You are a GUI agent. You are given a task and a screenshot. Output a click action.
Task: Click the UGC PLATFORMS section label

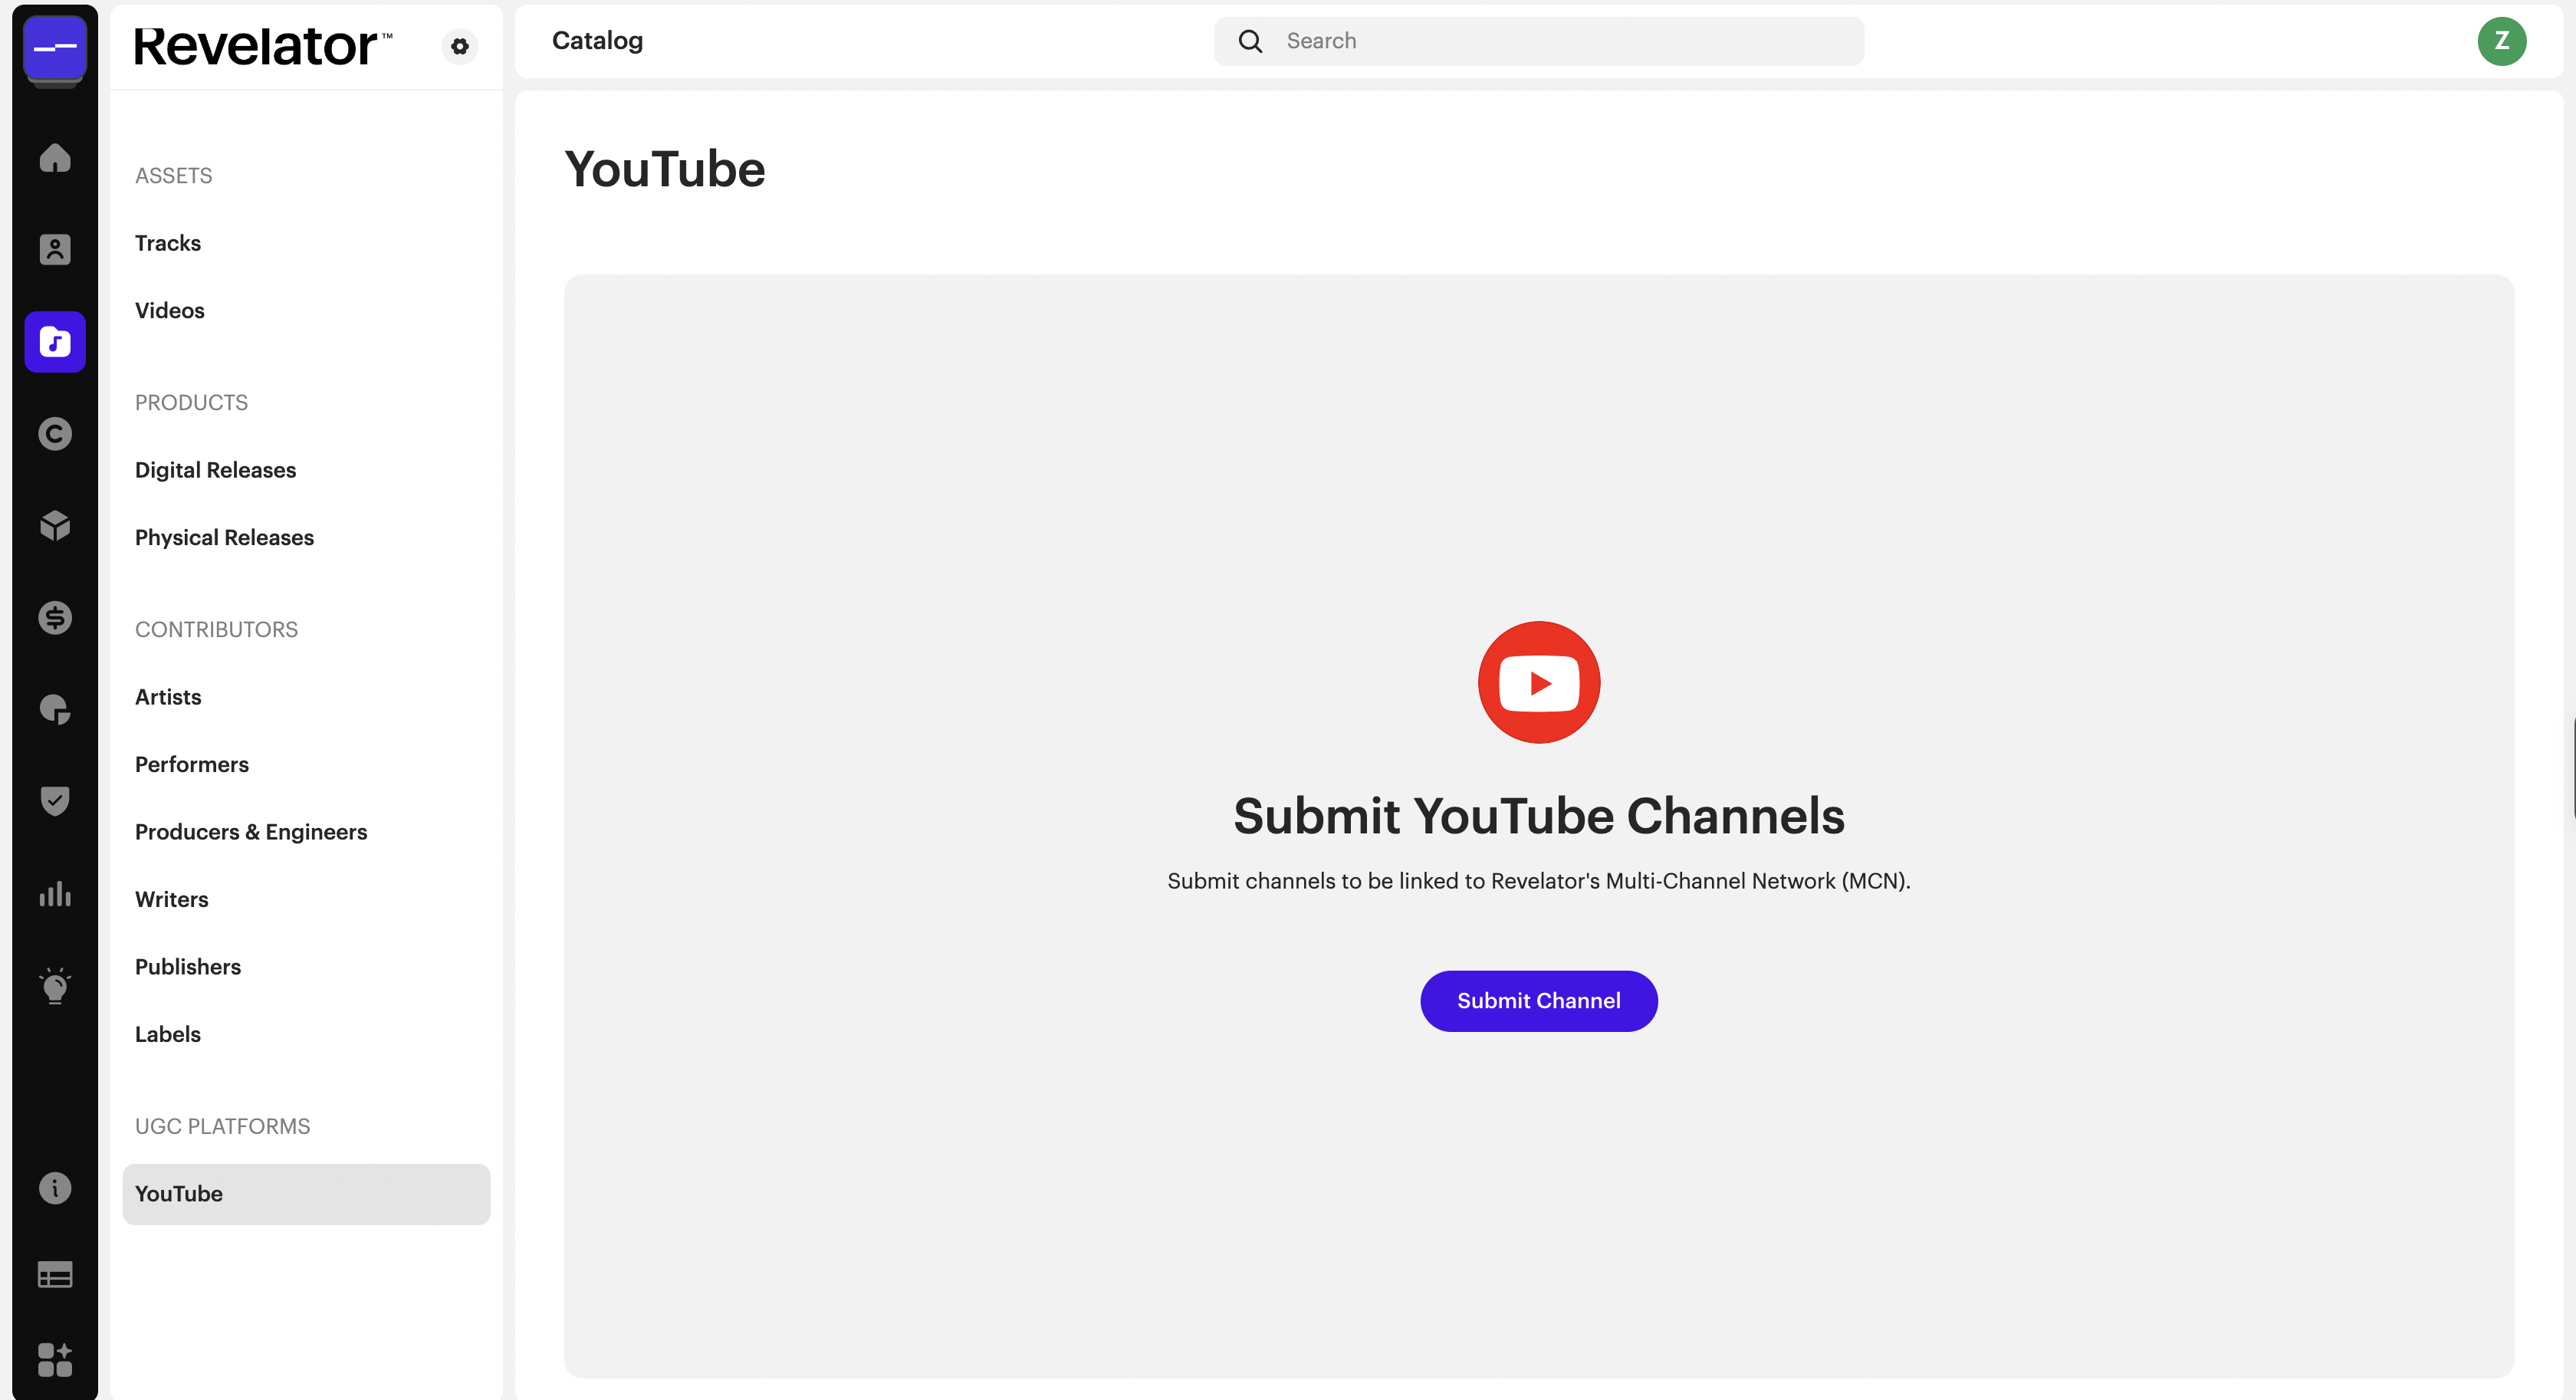click(223, 1127)
